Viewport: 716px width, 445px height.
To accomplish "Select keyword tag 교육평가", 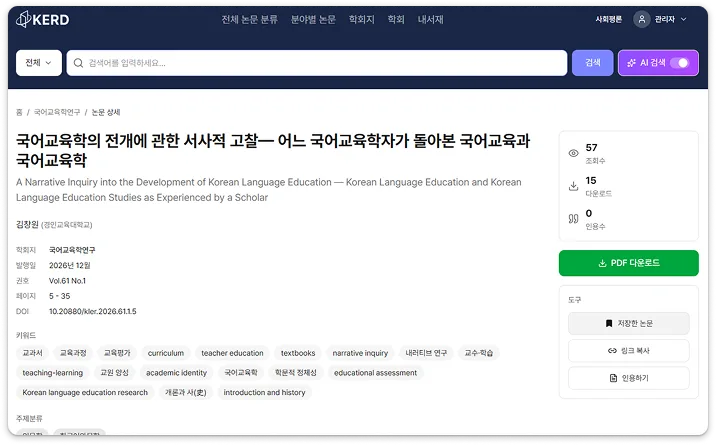I will 117,353.
